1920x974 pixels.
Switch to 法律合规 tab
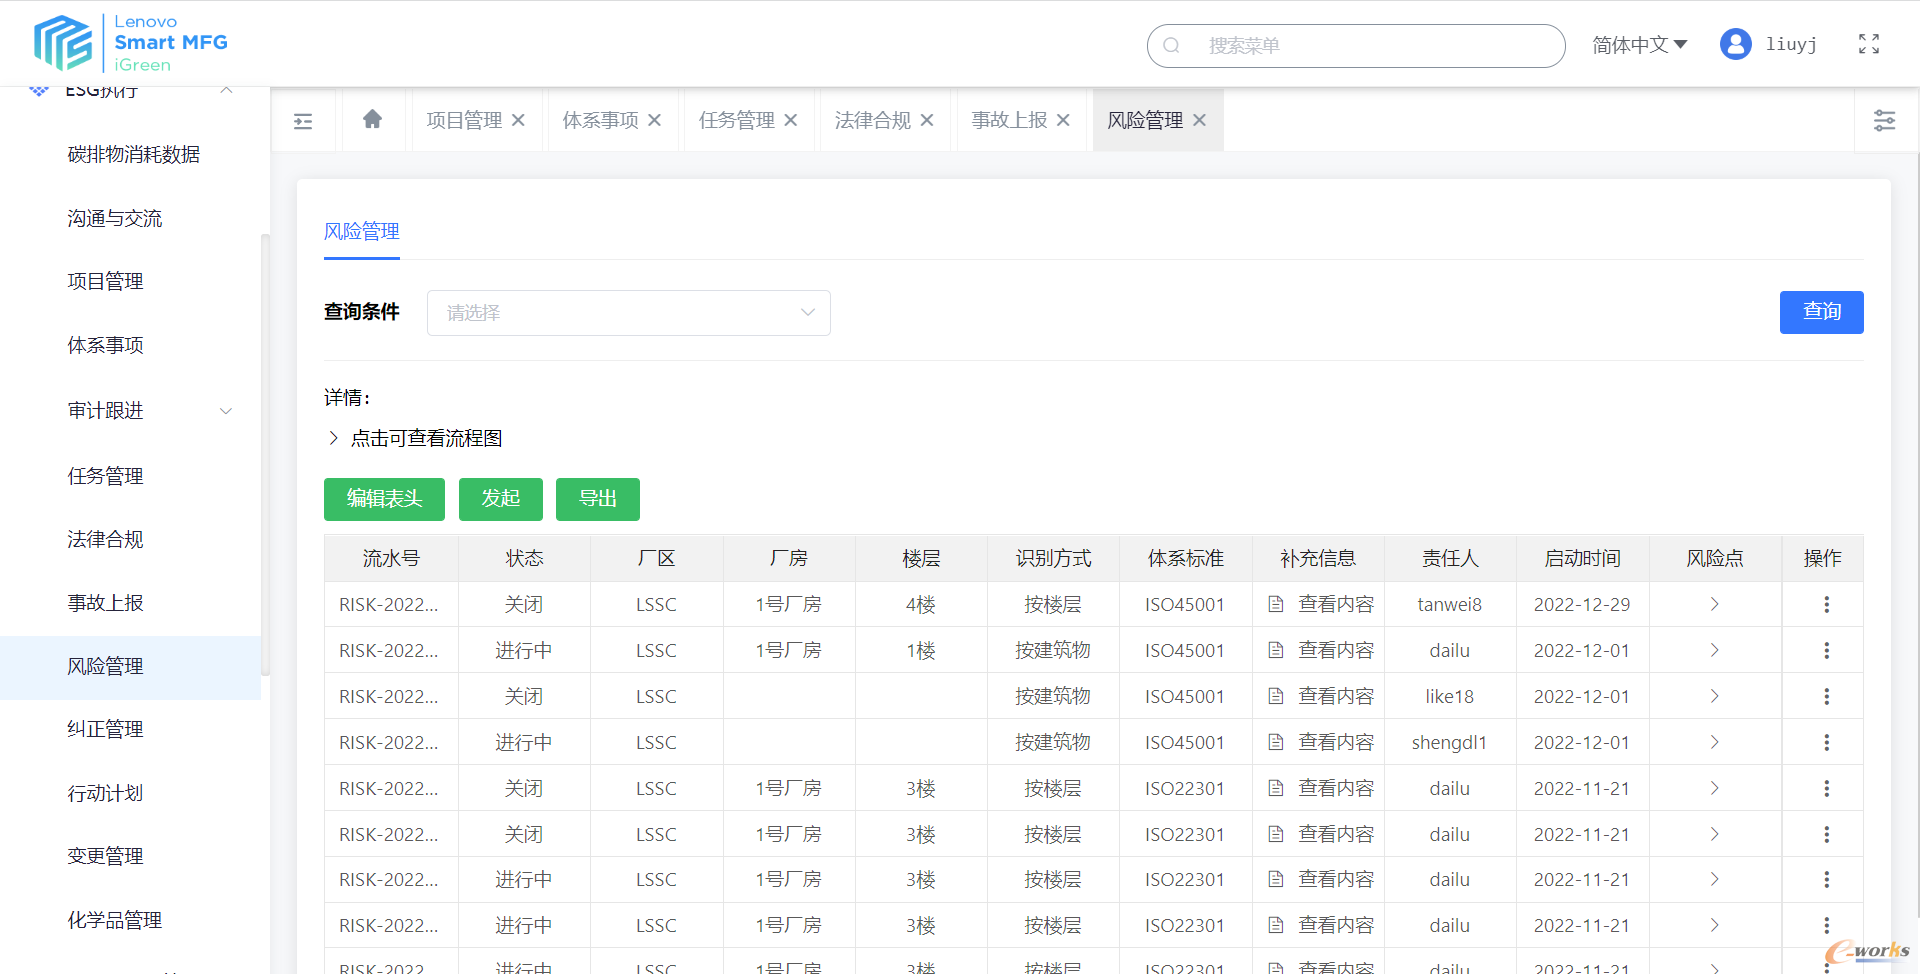[873, 120]
